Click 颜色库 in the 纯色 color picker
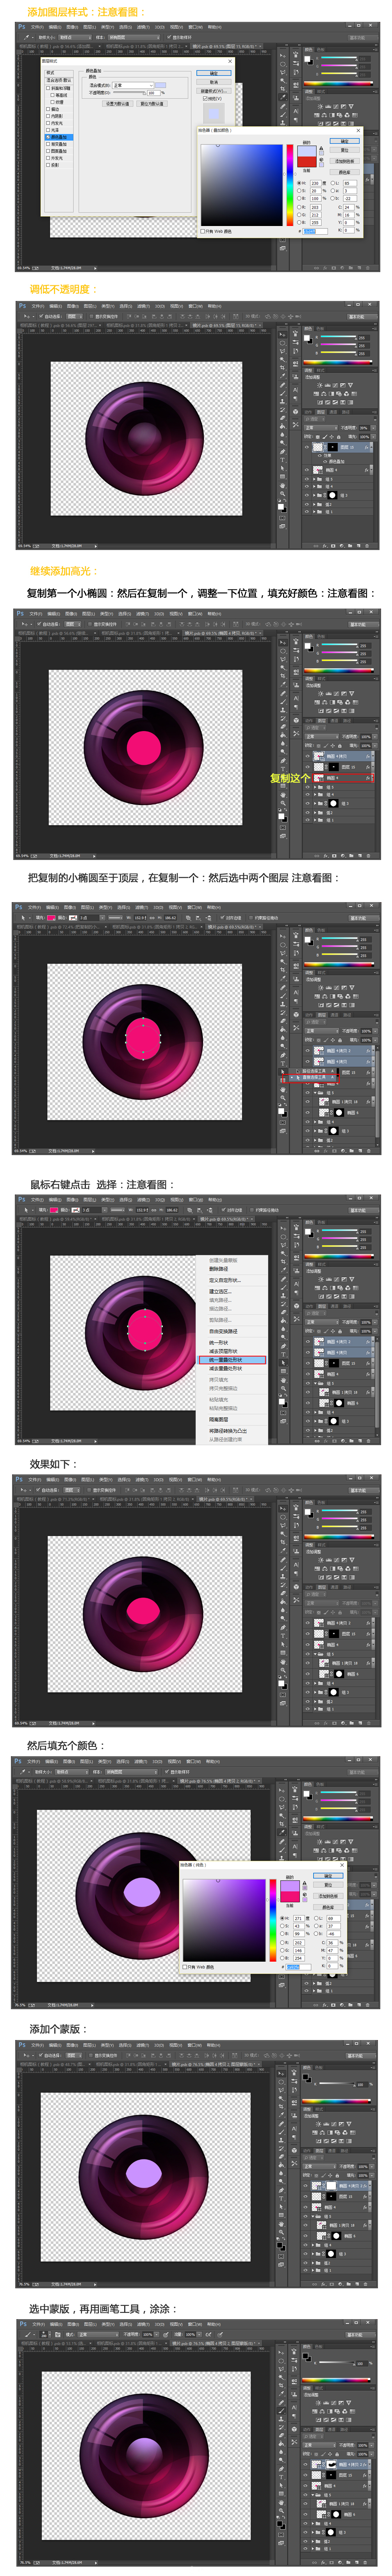 click(328, 1907)
